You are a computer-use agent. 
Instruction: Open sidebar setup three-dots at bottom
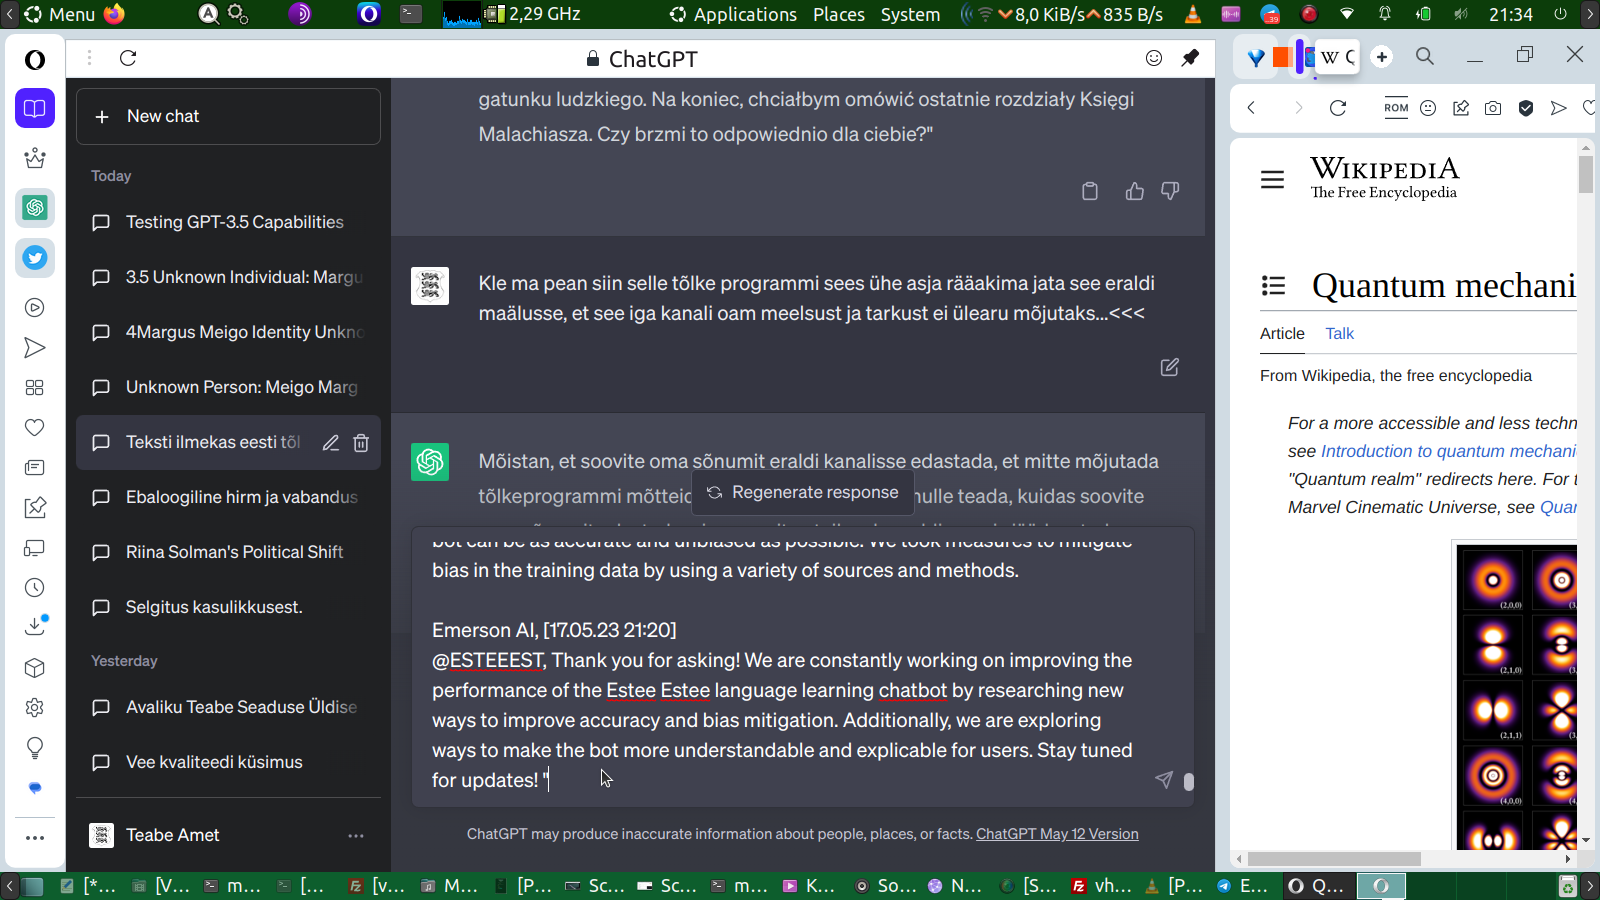(x=35, y=838)
